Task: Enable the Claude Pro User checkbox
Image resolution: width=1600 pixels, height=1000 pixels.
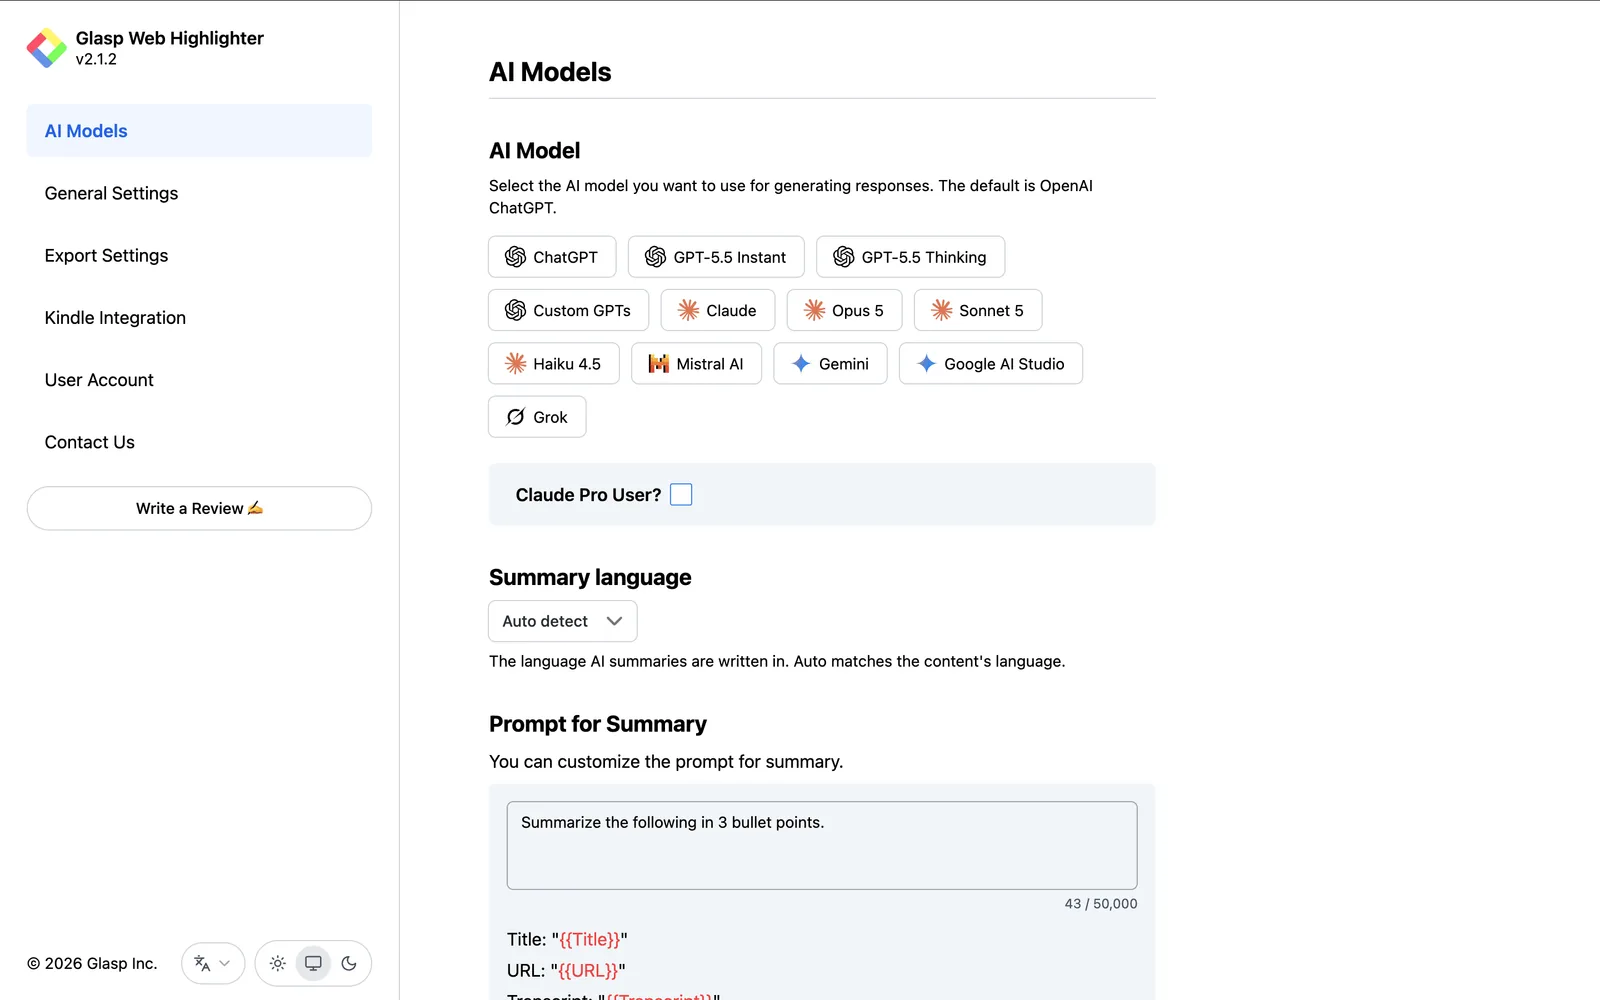Action: pyautogui.click(x=681, y=495)
